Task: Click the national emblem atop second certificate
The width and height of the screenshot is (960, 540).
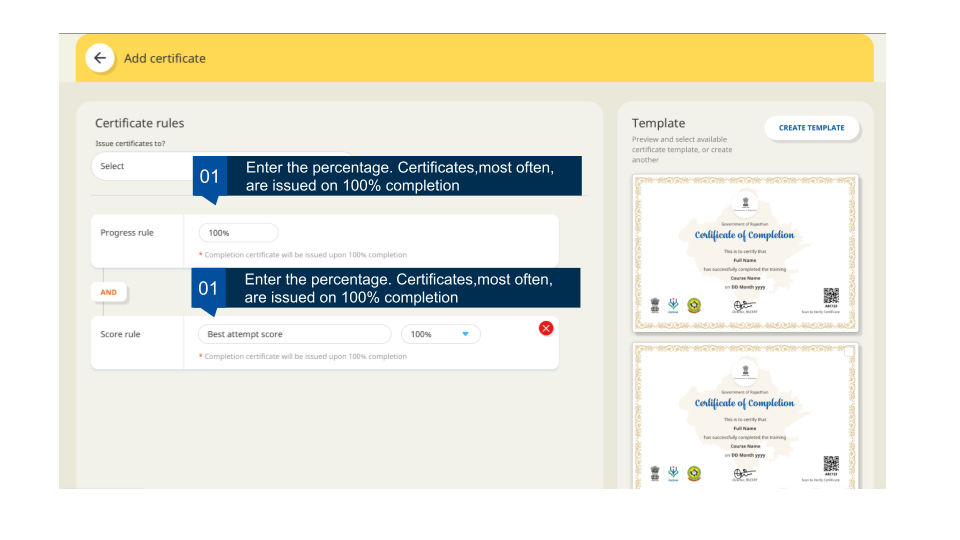Action: click(745, 371)
